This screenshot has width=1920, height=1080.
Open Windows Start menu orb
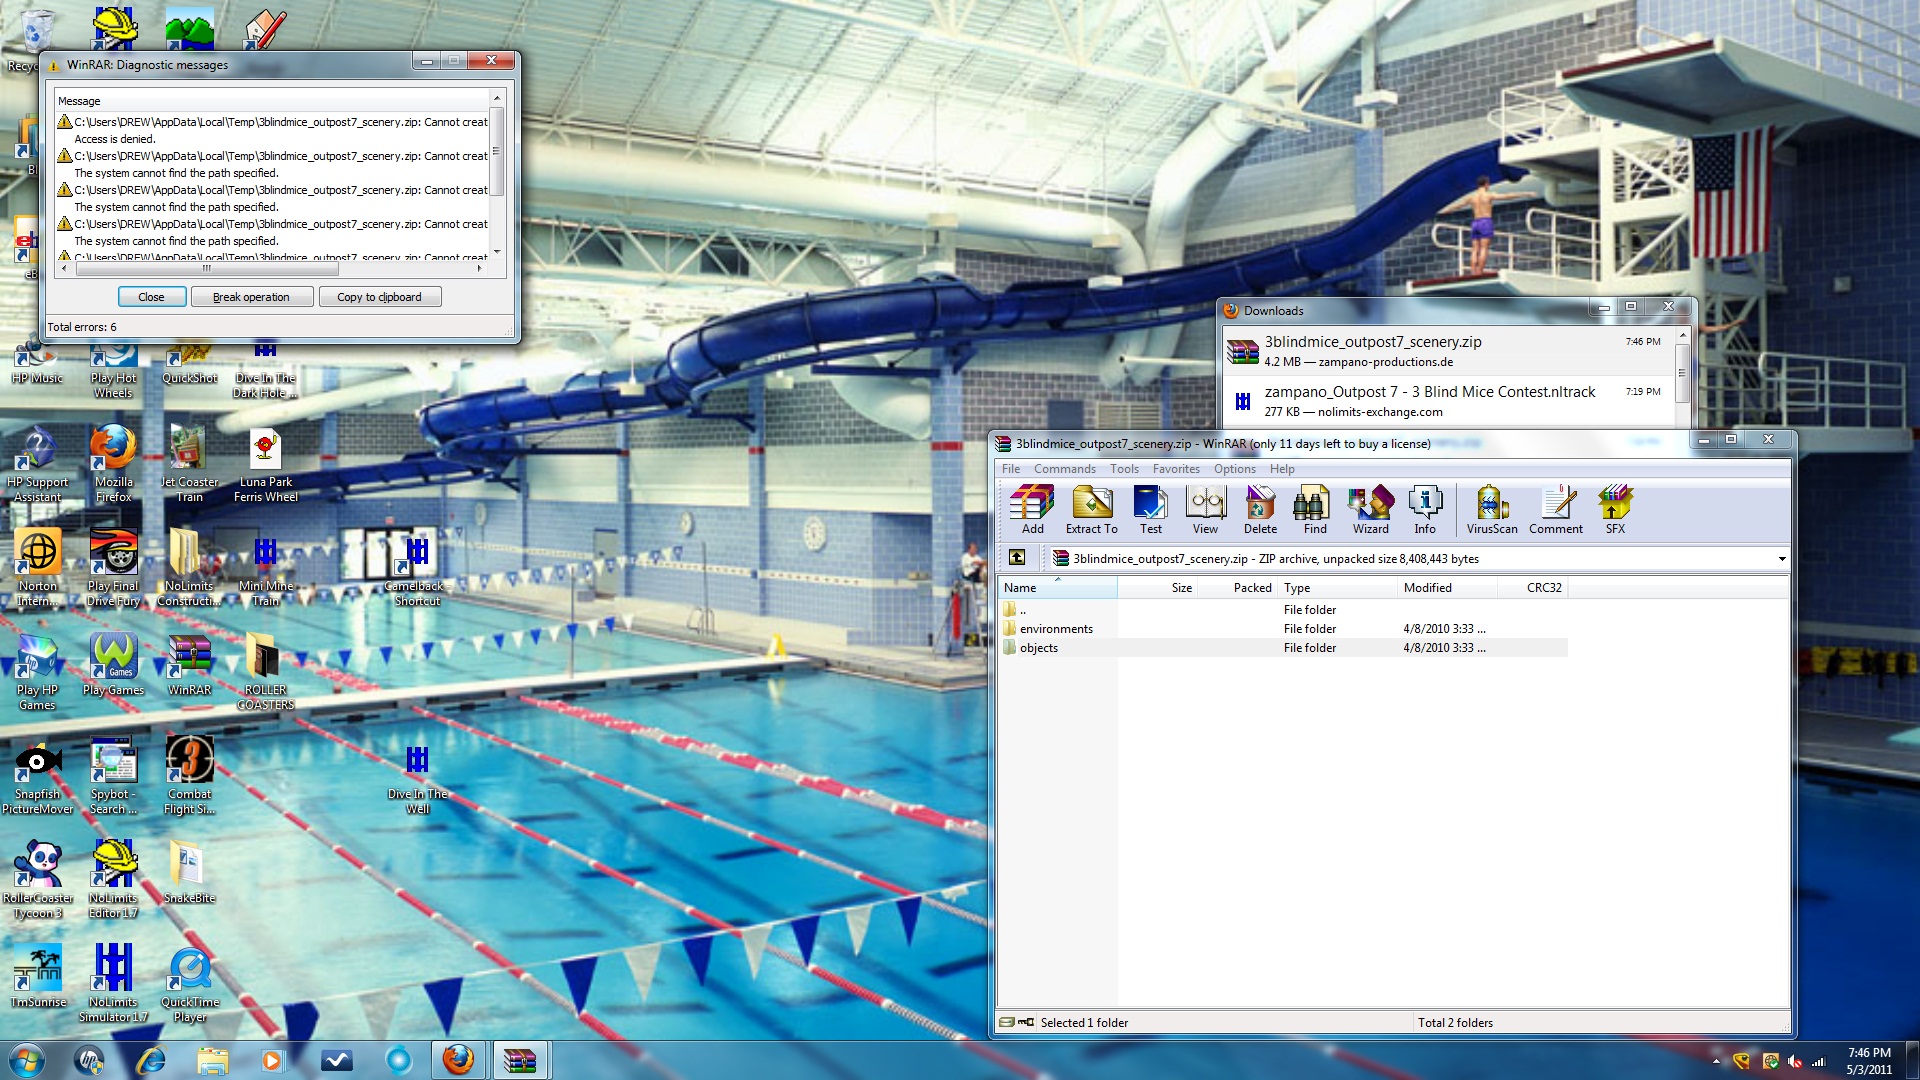click(x=27, y=1060)
